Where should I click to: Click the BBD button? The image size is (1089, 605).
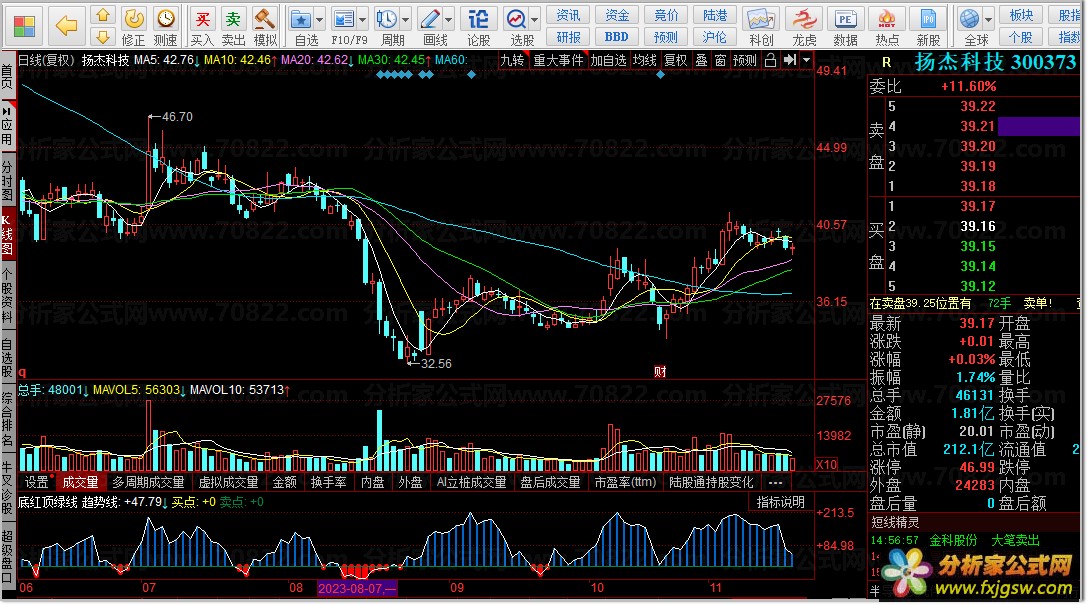coord(617,37)
